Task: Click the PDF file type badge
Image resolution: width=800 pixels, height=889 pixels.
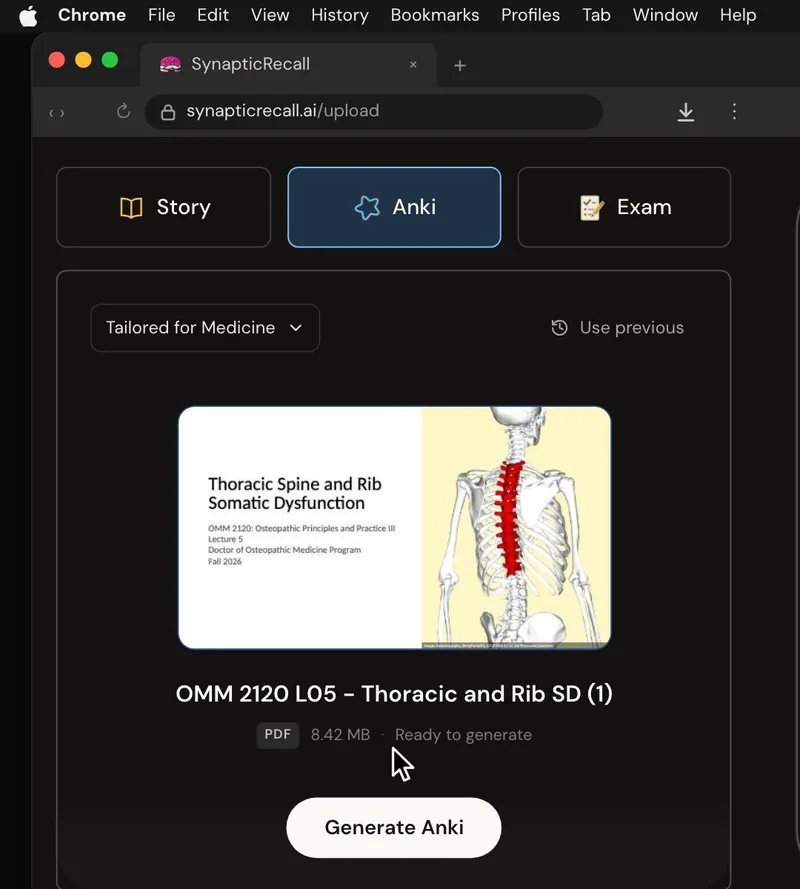Action: (x=277, y=735)
